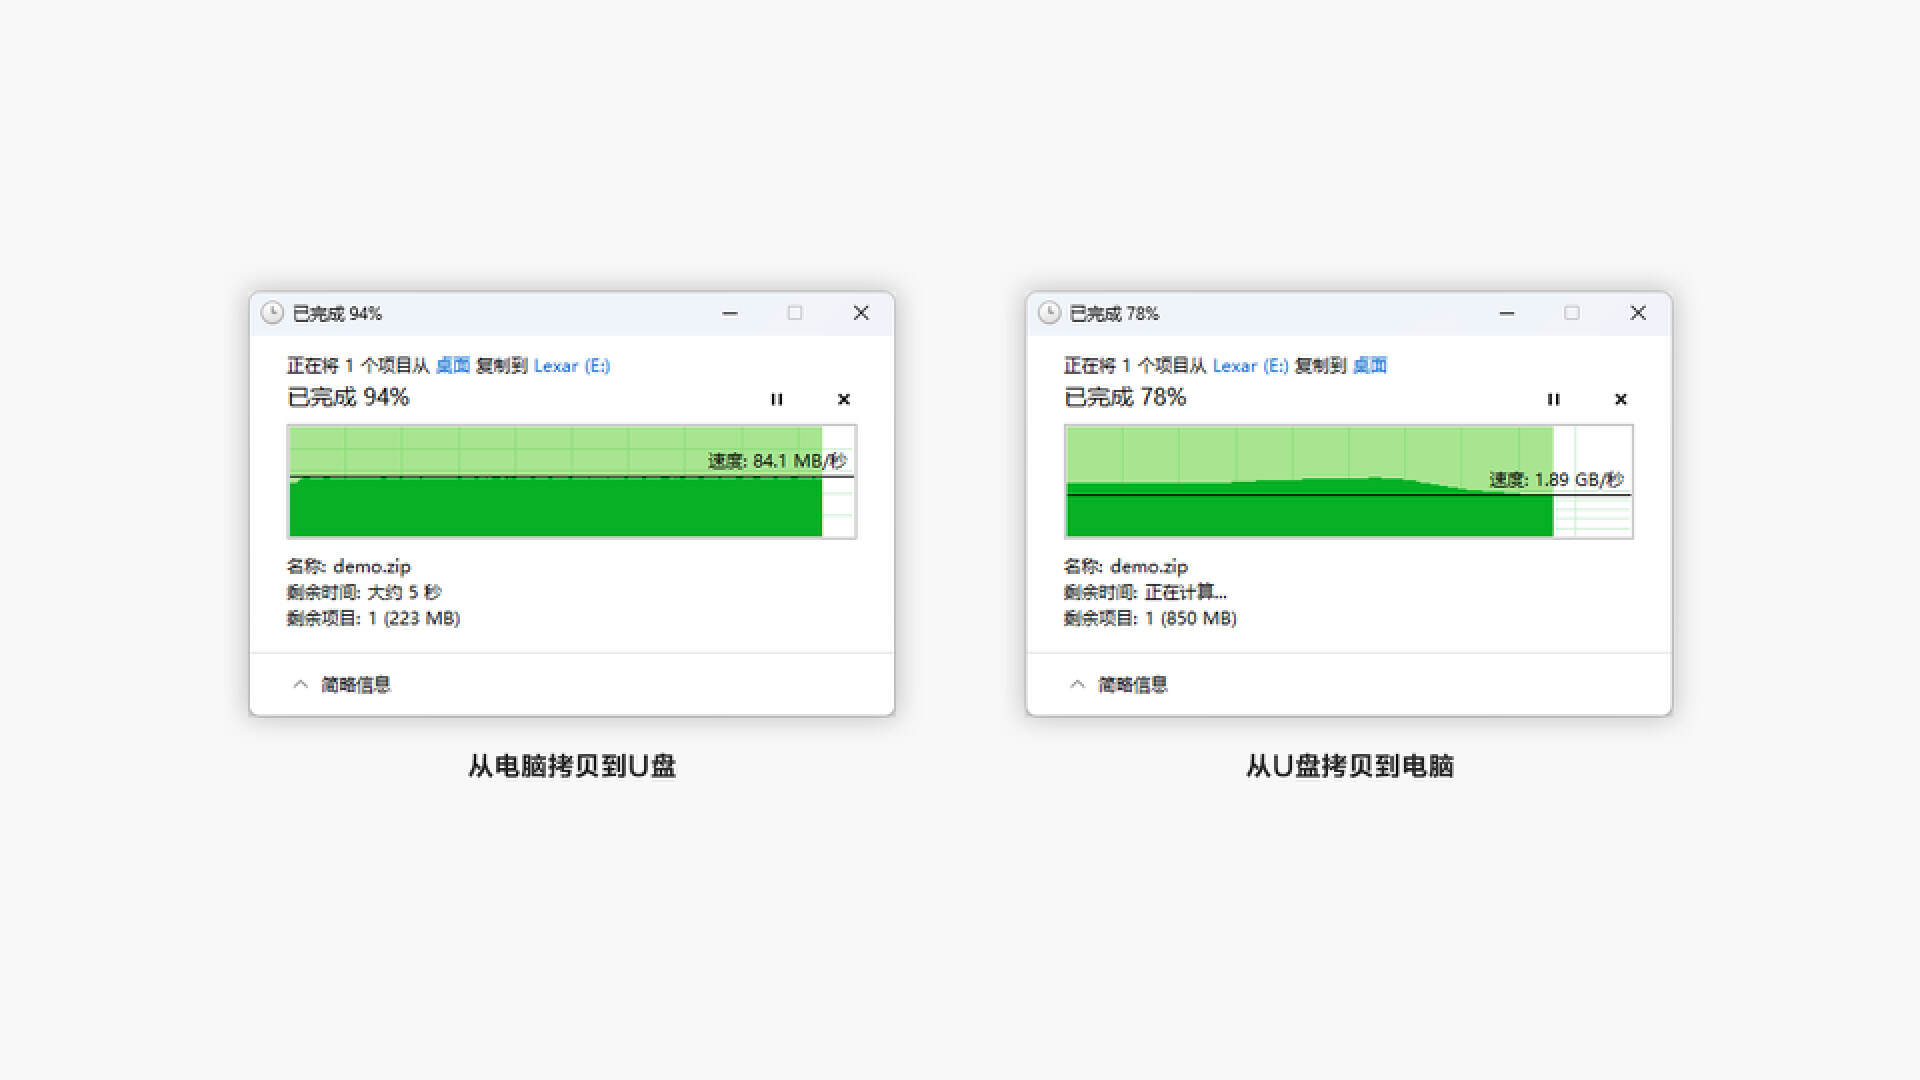Close the 已完成 94% dialog window
Image resolution: width=1920 pixels, height=1080 pixels.
click(861, 313)
